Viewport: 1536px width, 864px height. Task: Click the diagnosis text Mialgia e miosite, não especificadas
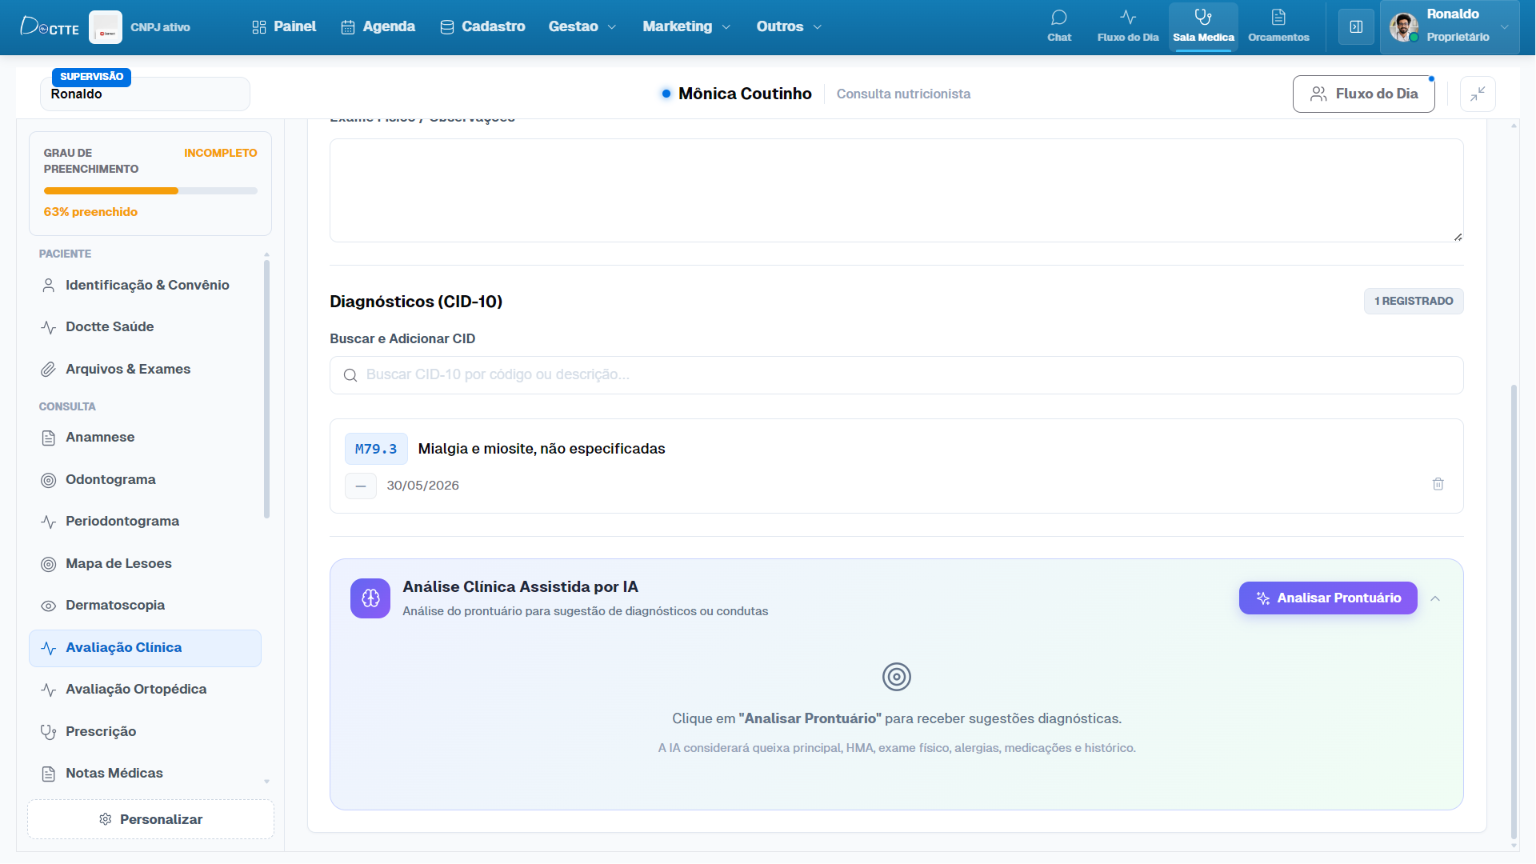[542, 449]
